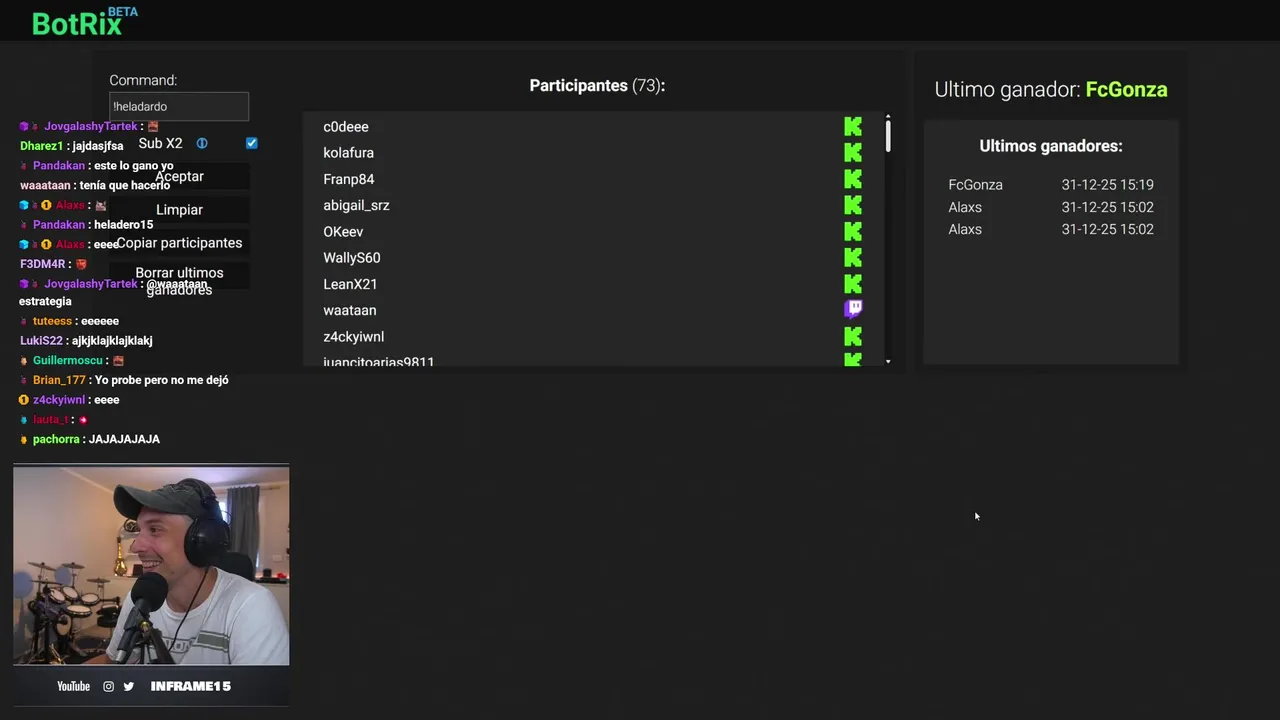Image resolution: width=1280 pixels, height=720 pixels.
Task: Click chat username Guillermoscu
Action: (x=68, y=360)
